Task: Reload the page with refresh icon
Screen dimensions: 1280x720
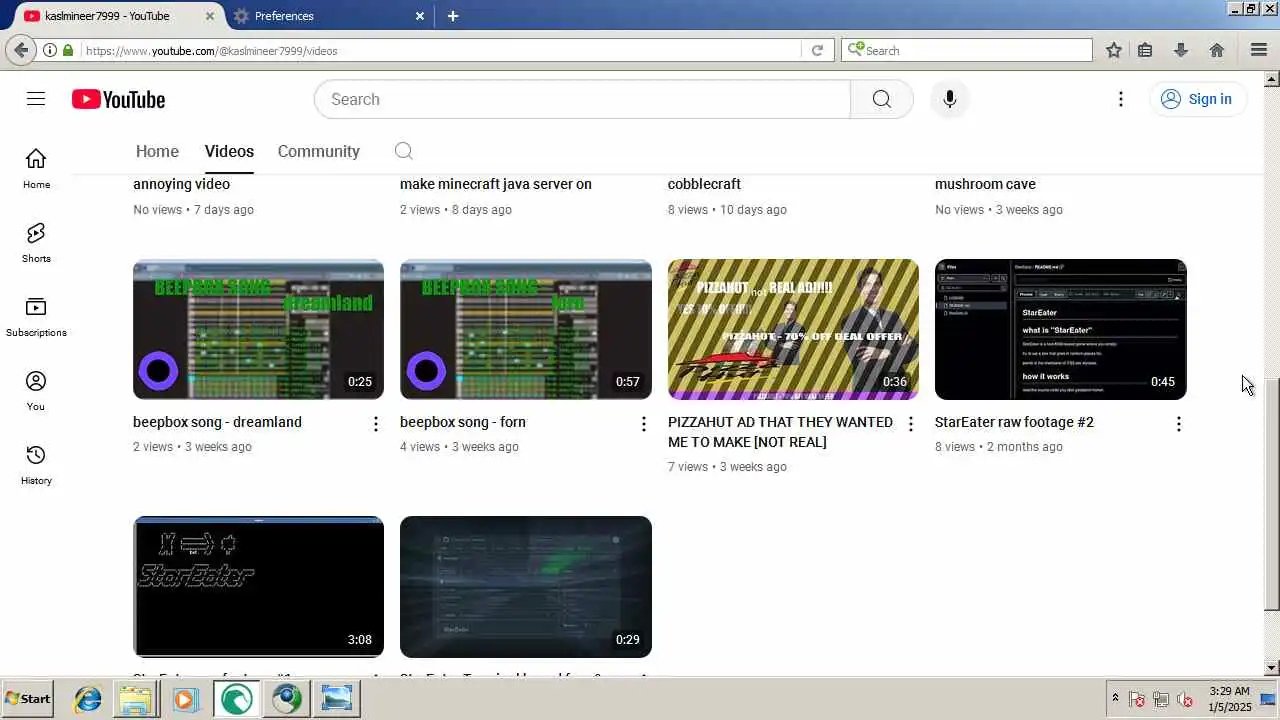Action: pyautogui.click(x=817, y=50)
